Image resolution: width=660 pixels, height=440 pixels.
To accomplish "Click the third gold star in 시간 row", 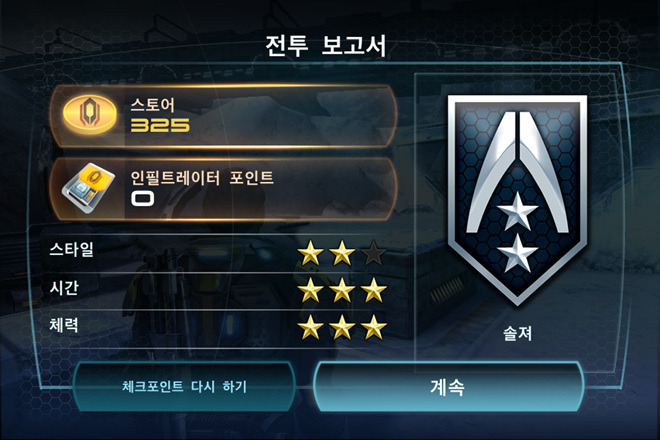I will point(374,290).
